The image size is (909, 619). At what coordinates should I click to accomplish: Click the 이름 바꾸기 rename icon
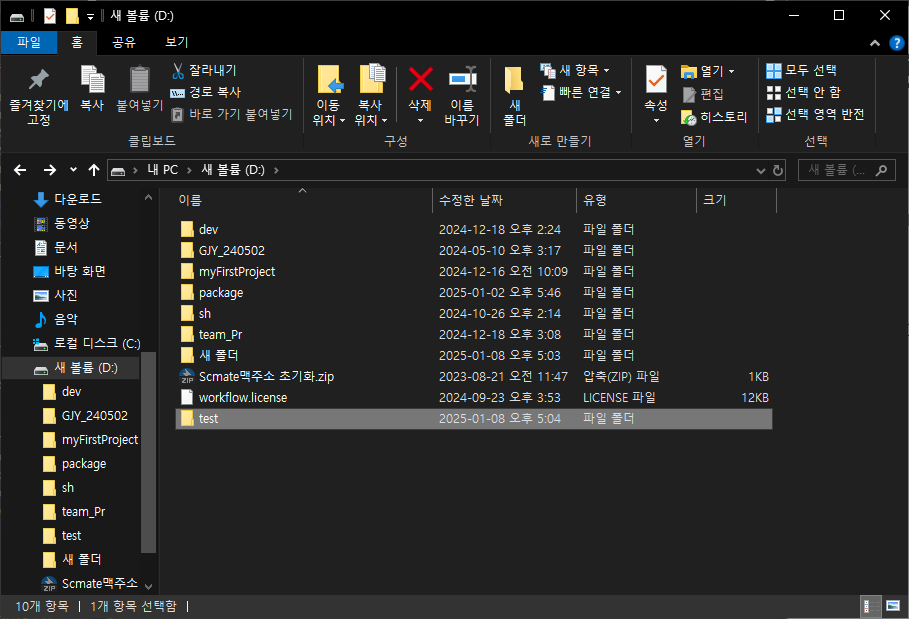(462, 79)
